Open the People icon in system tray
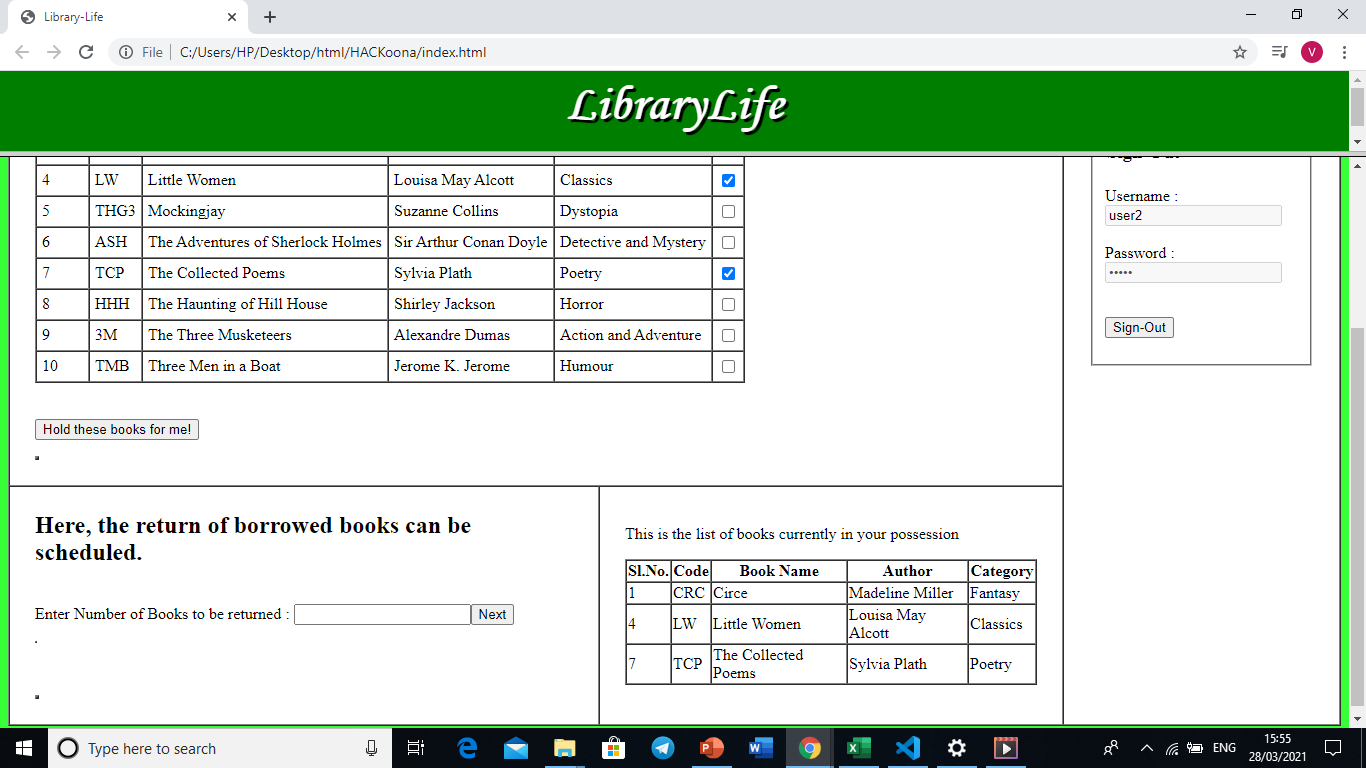This screenshot has width=1366, height=768. [x=1111, y=748]
